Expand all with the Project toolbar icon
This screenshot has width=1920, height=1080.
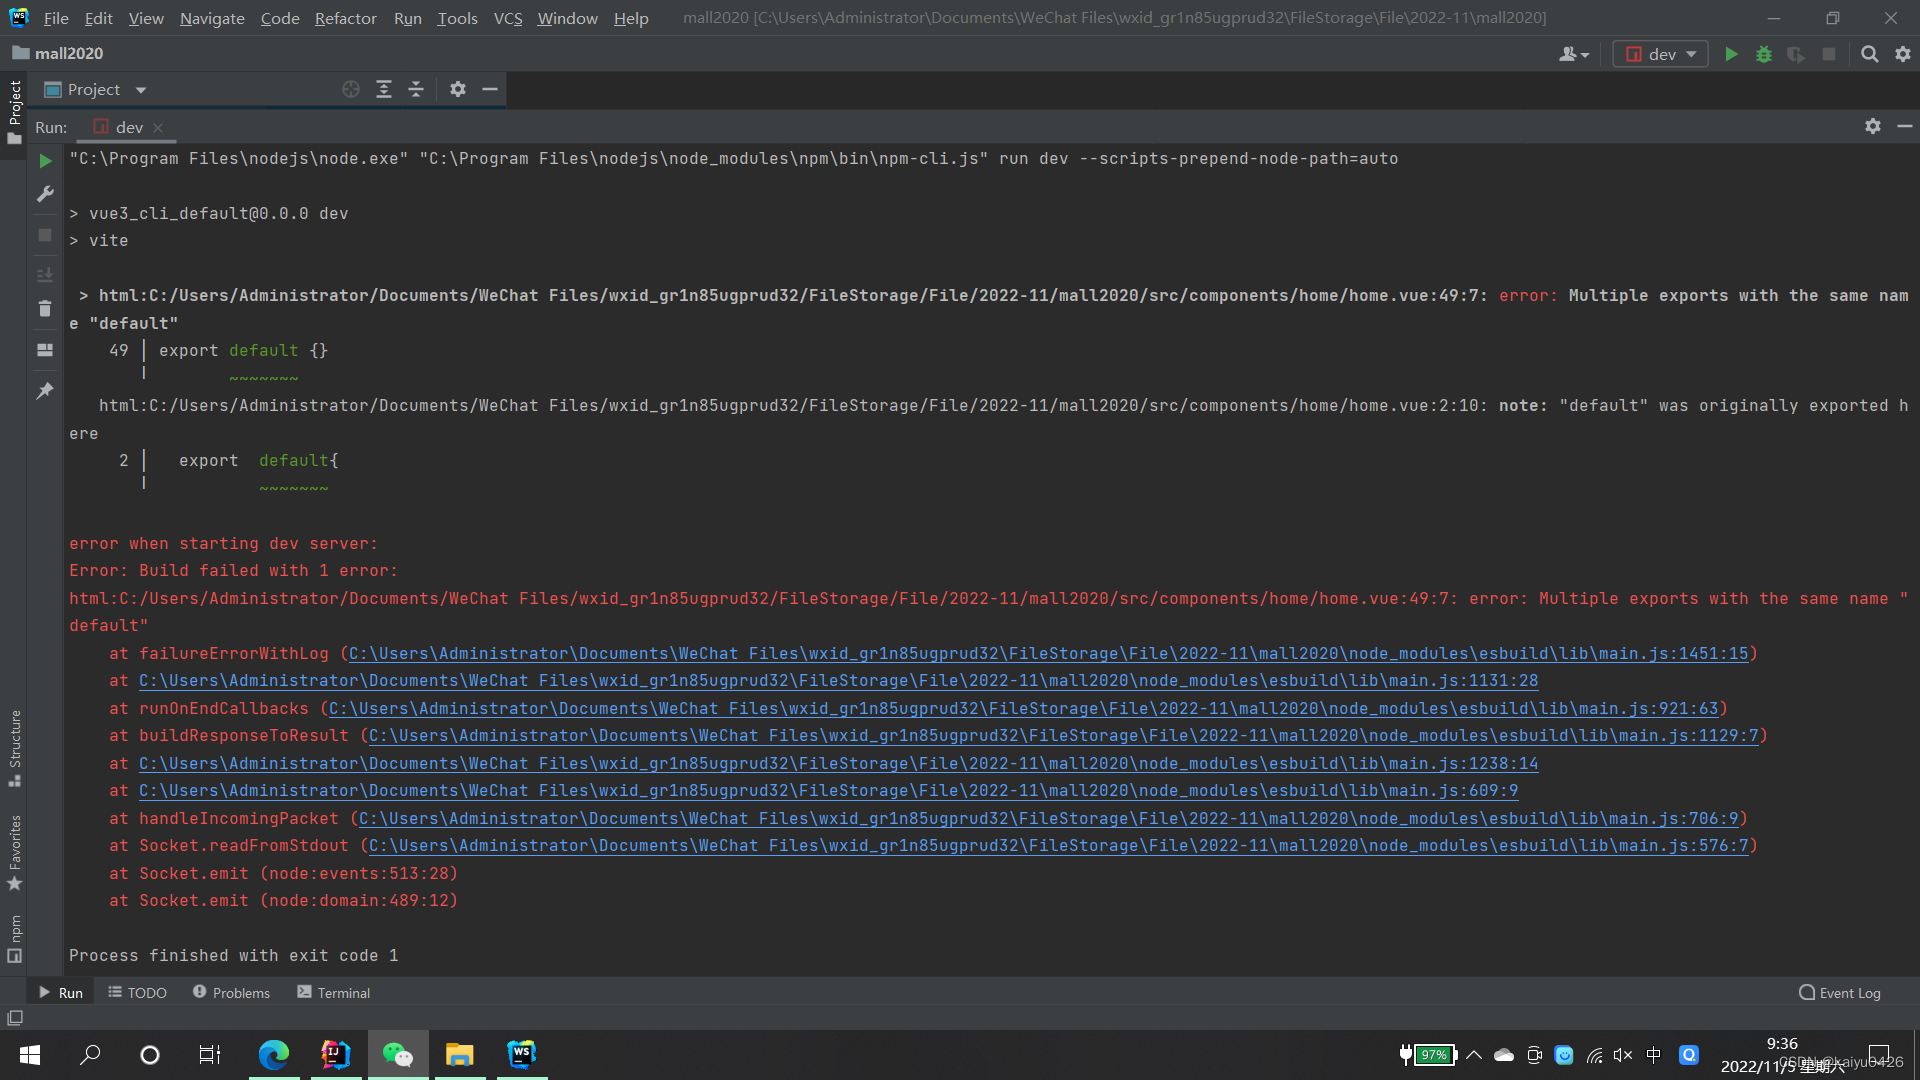pyautogui.click(x=384, y=89)
